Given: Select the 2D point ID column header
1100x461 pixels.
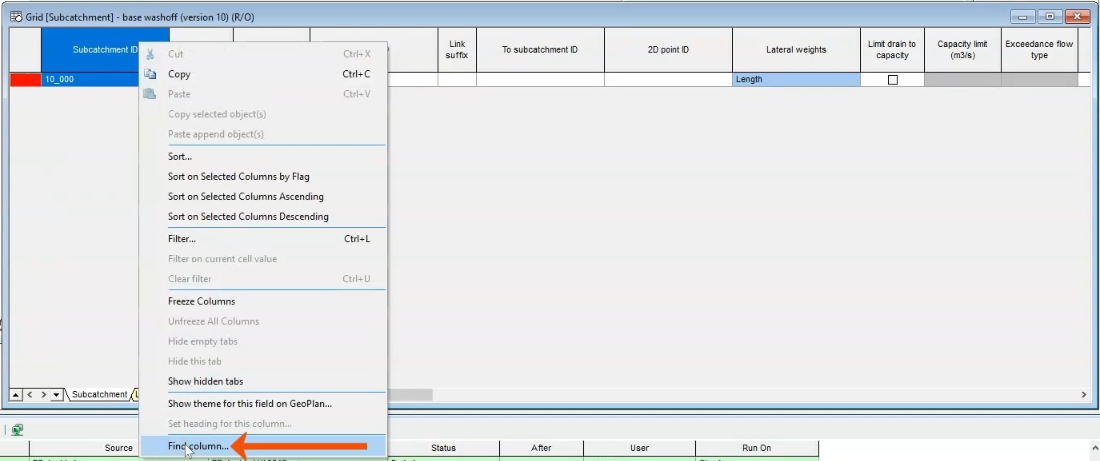Looking at the screenshot, I should click(x=669, y=50).
